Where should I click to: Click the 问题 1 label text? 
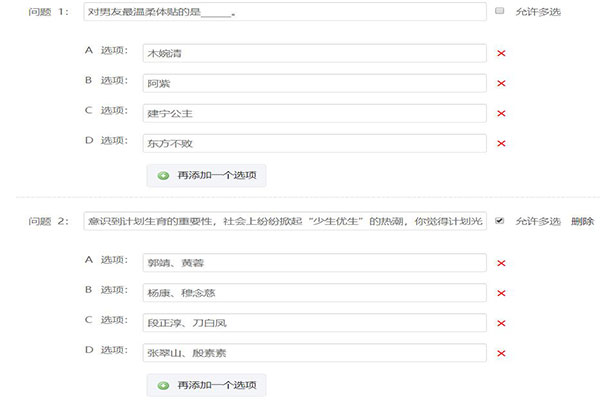coord(48,12)
